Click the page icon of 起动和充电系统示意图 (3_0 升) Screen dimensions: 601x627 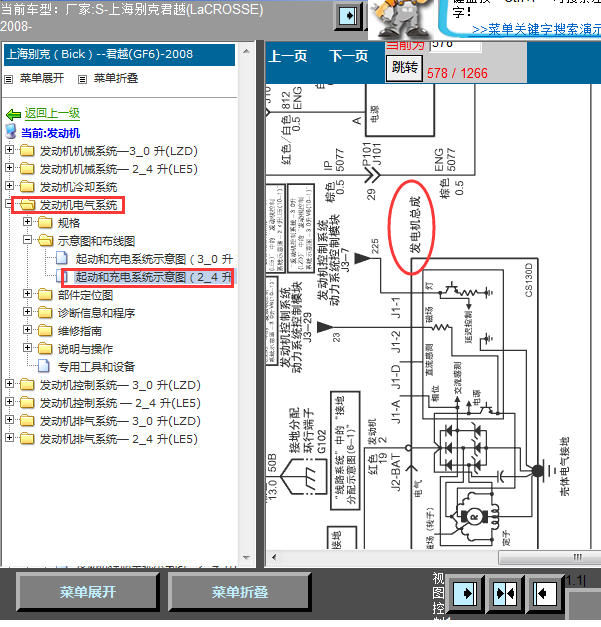tap(62, 258)
